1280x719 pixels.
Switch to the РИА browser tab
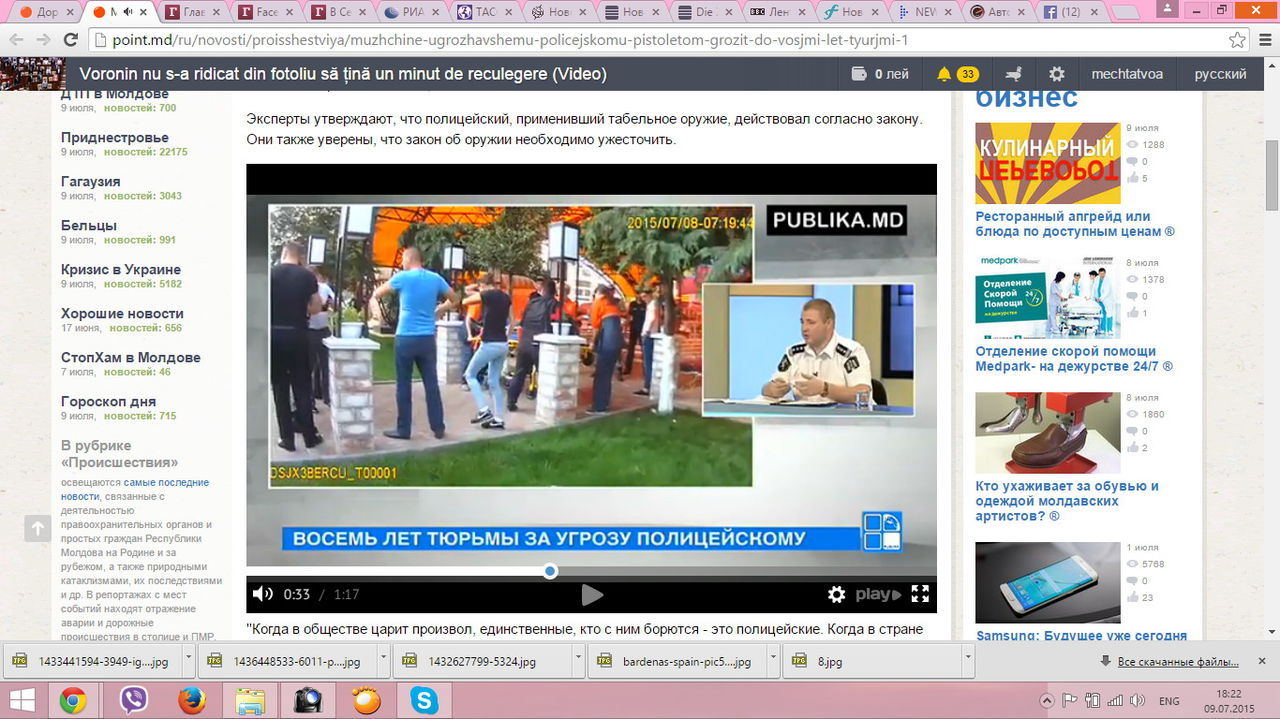[x=413, y=13]
